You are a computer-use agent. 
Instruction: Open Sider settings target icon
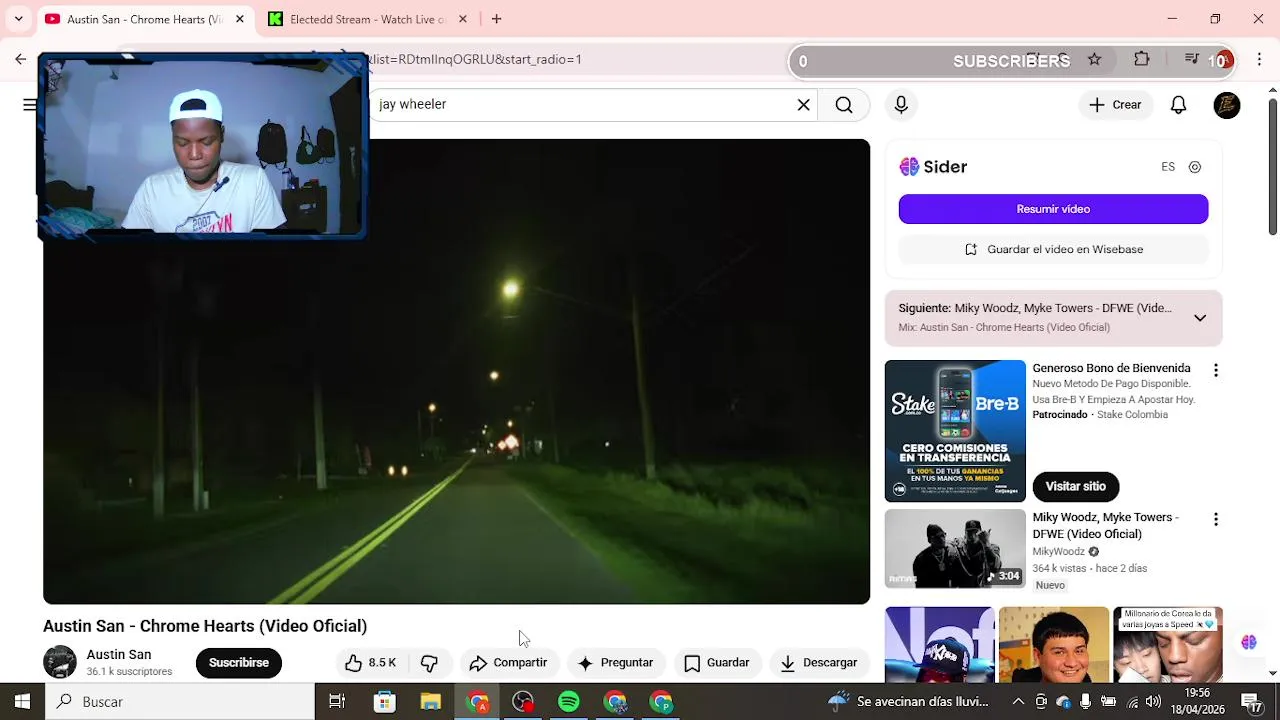click(1195, 167)
